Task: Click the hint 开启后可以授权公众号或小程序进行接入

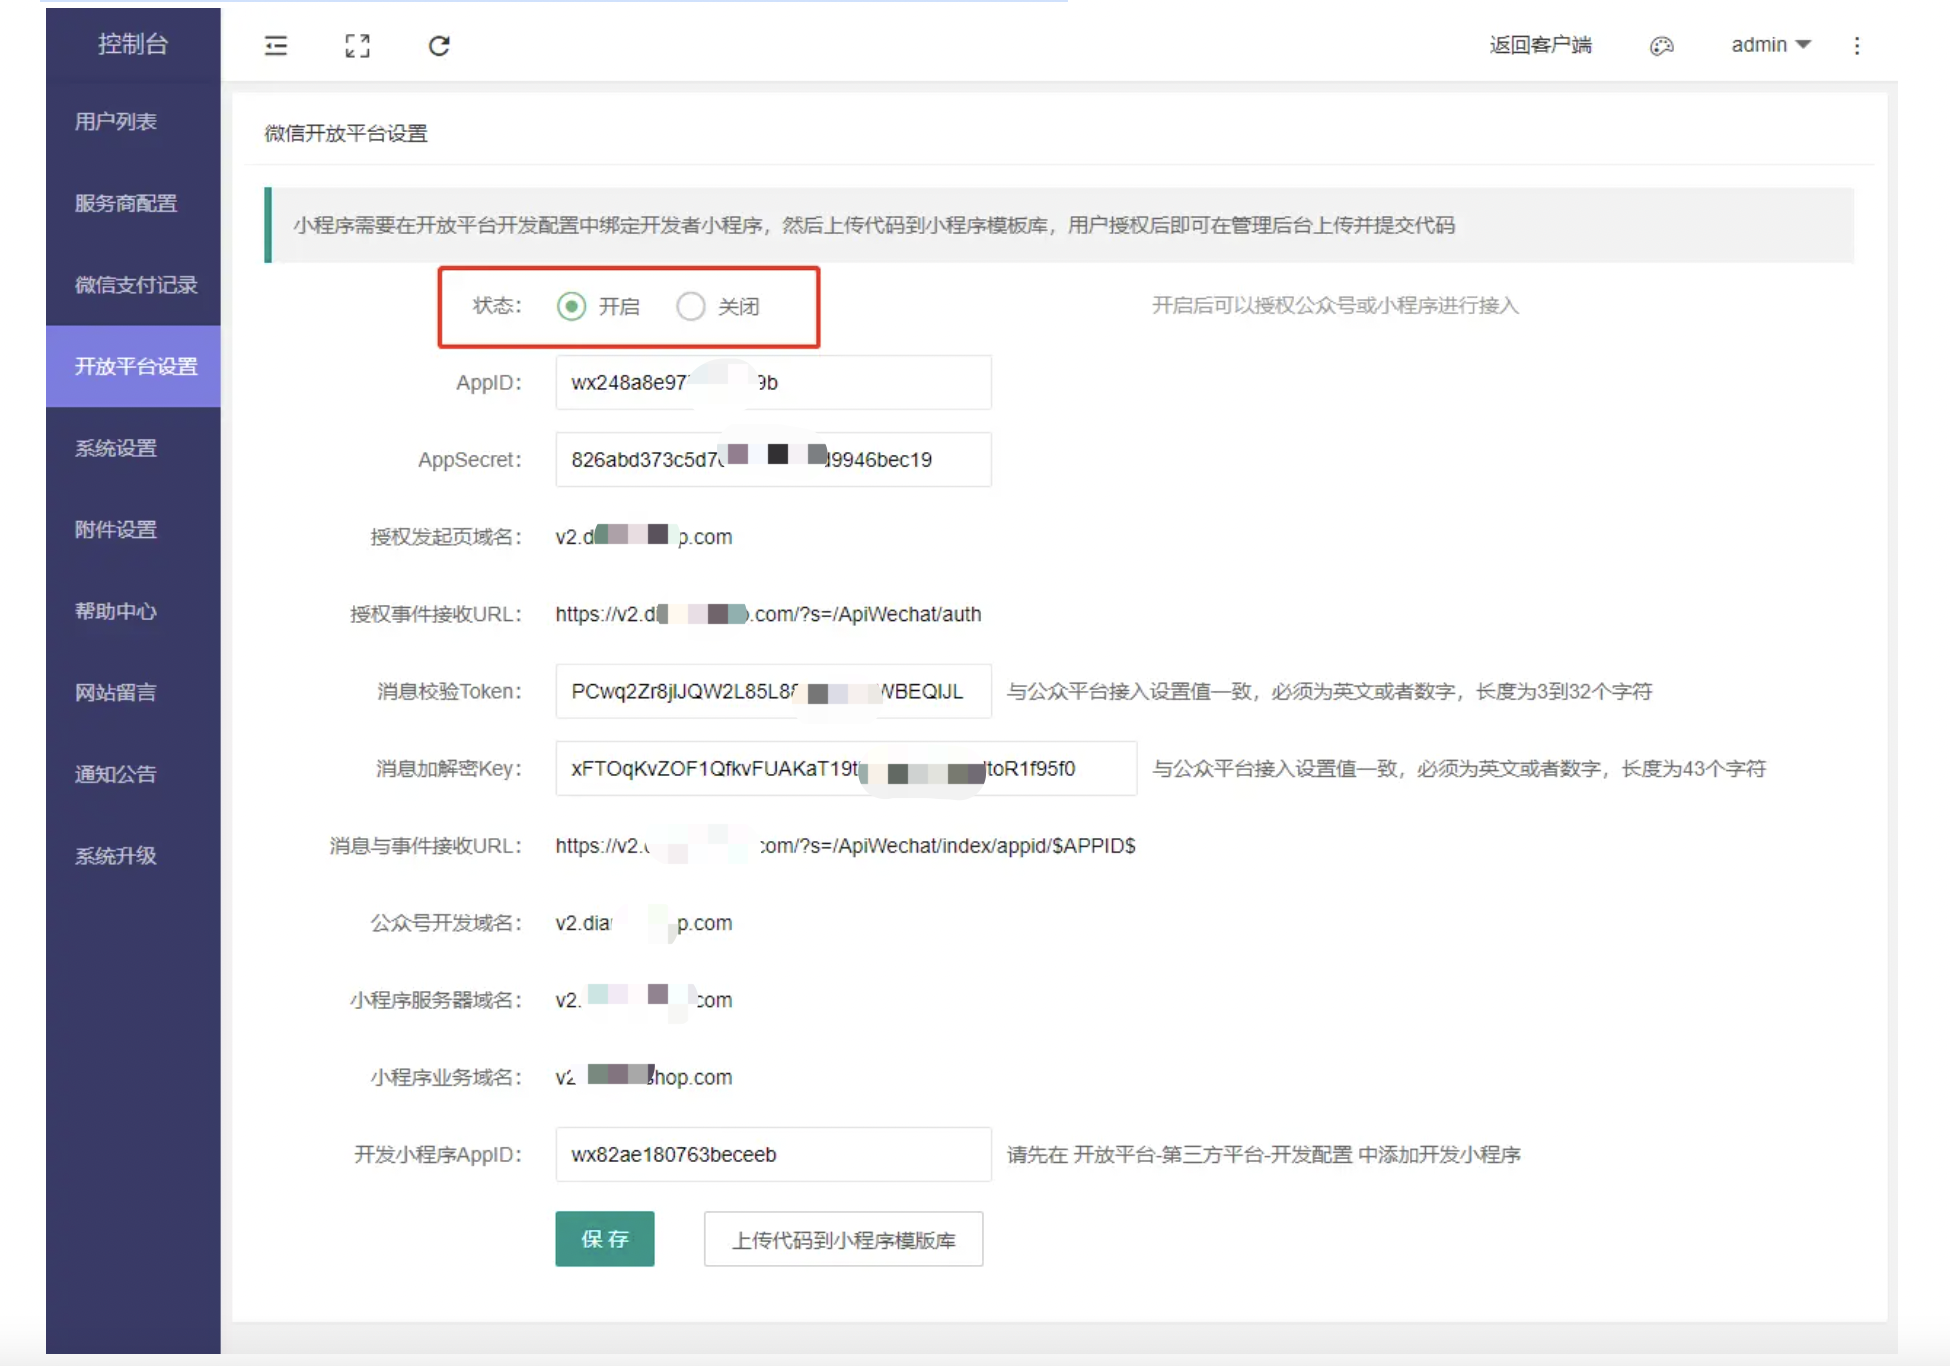Action: 1335,305
